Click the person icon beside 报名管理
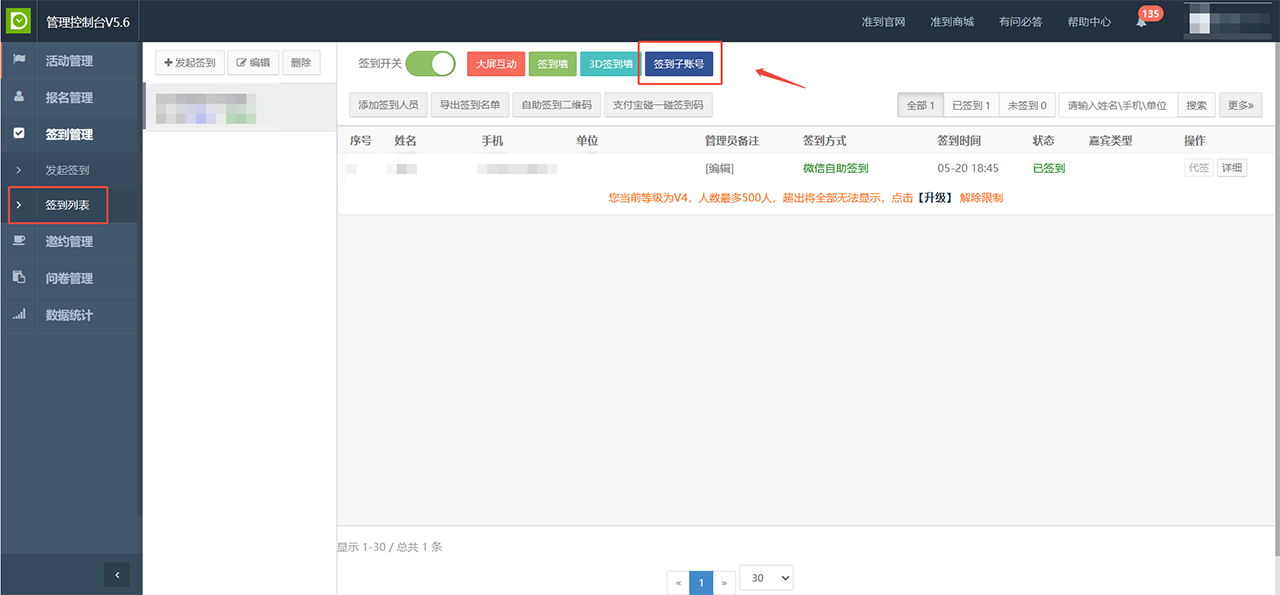1280x595 pixels. pos(19,97)
